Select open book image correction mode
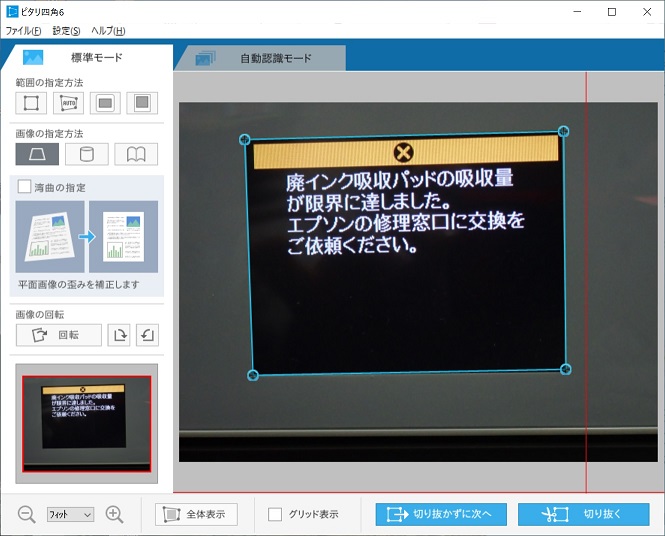Image resolution: width=665 pixels, height=536 pixels. point(136,154)
